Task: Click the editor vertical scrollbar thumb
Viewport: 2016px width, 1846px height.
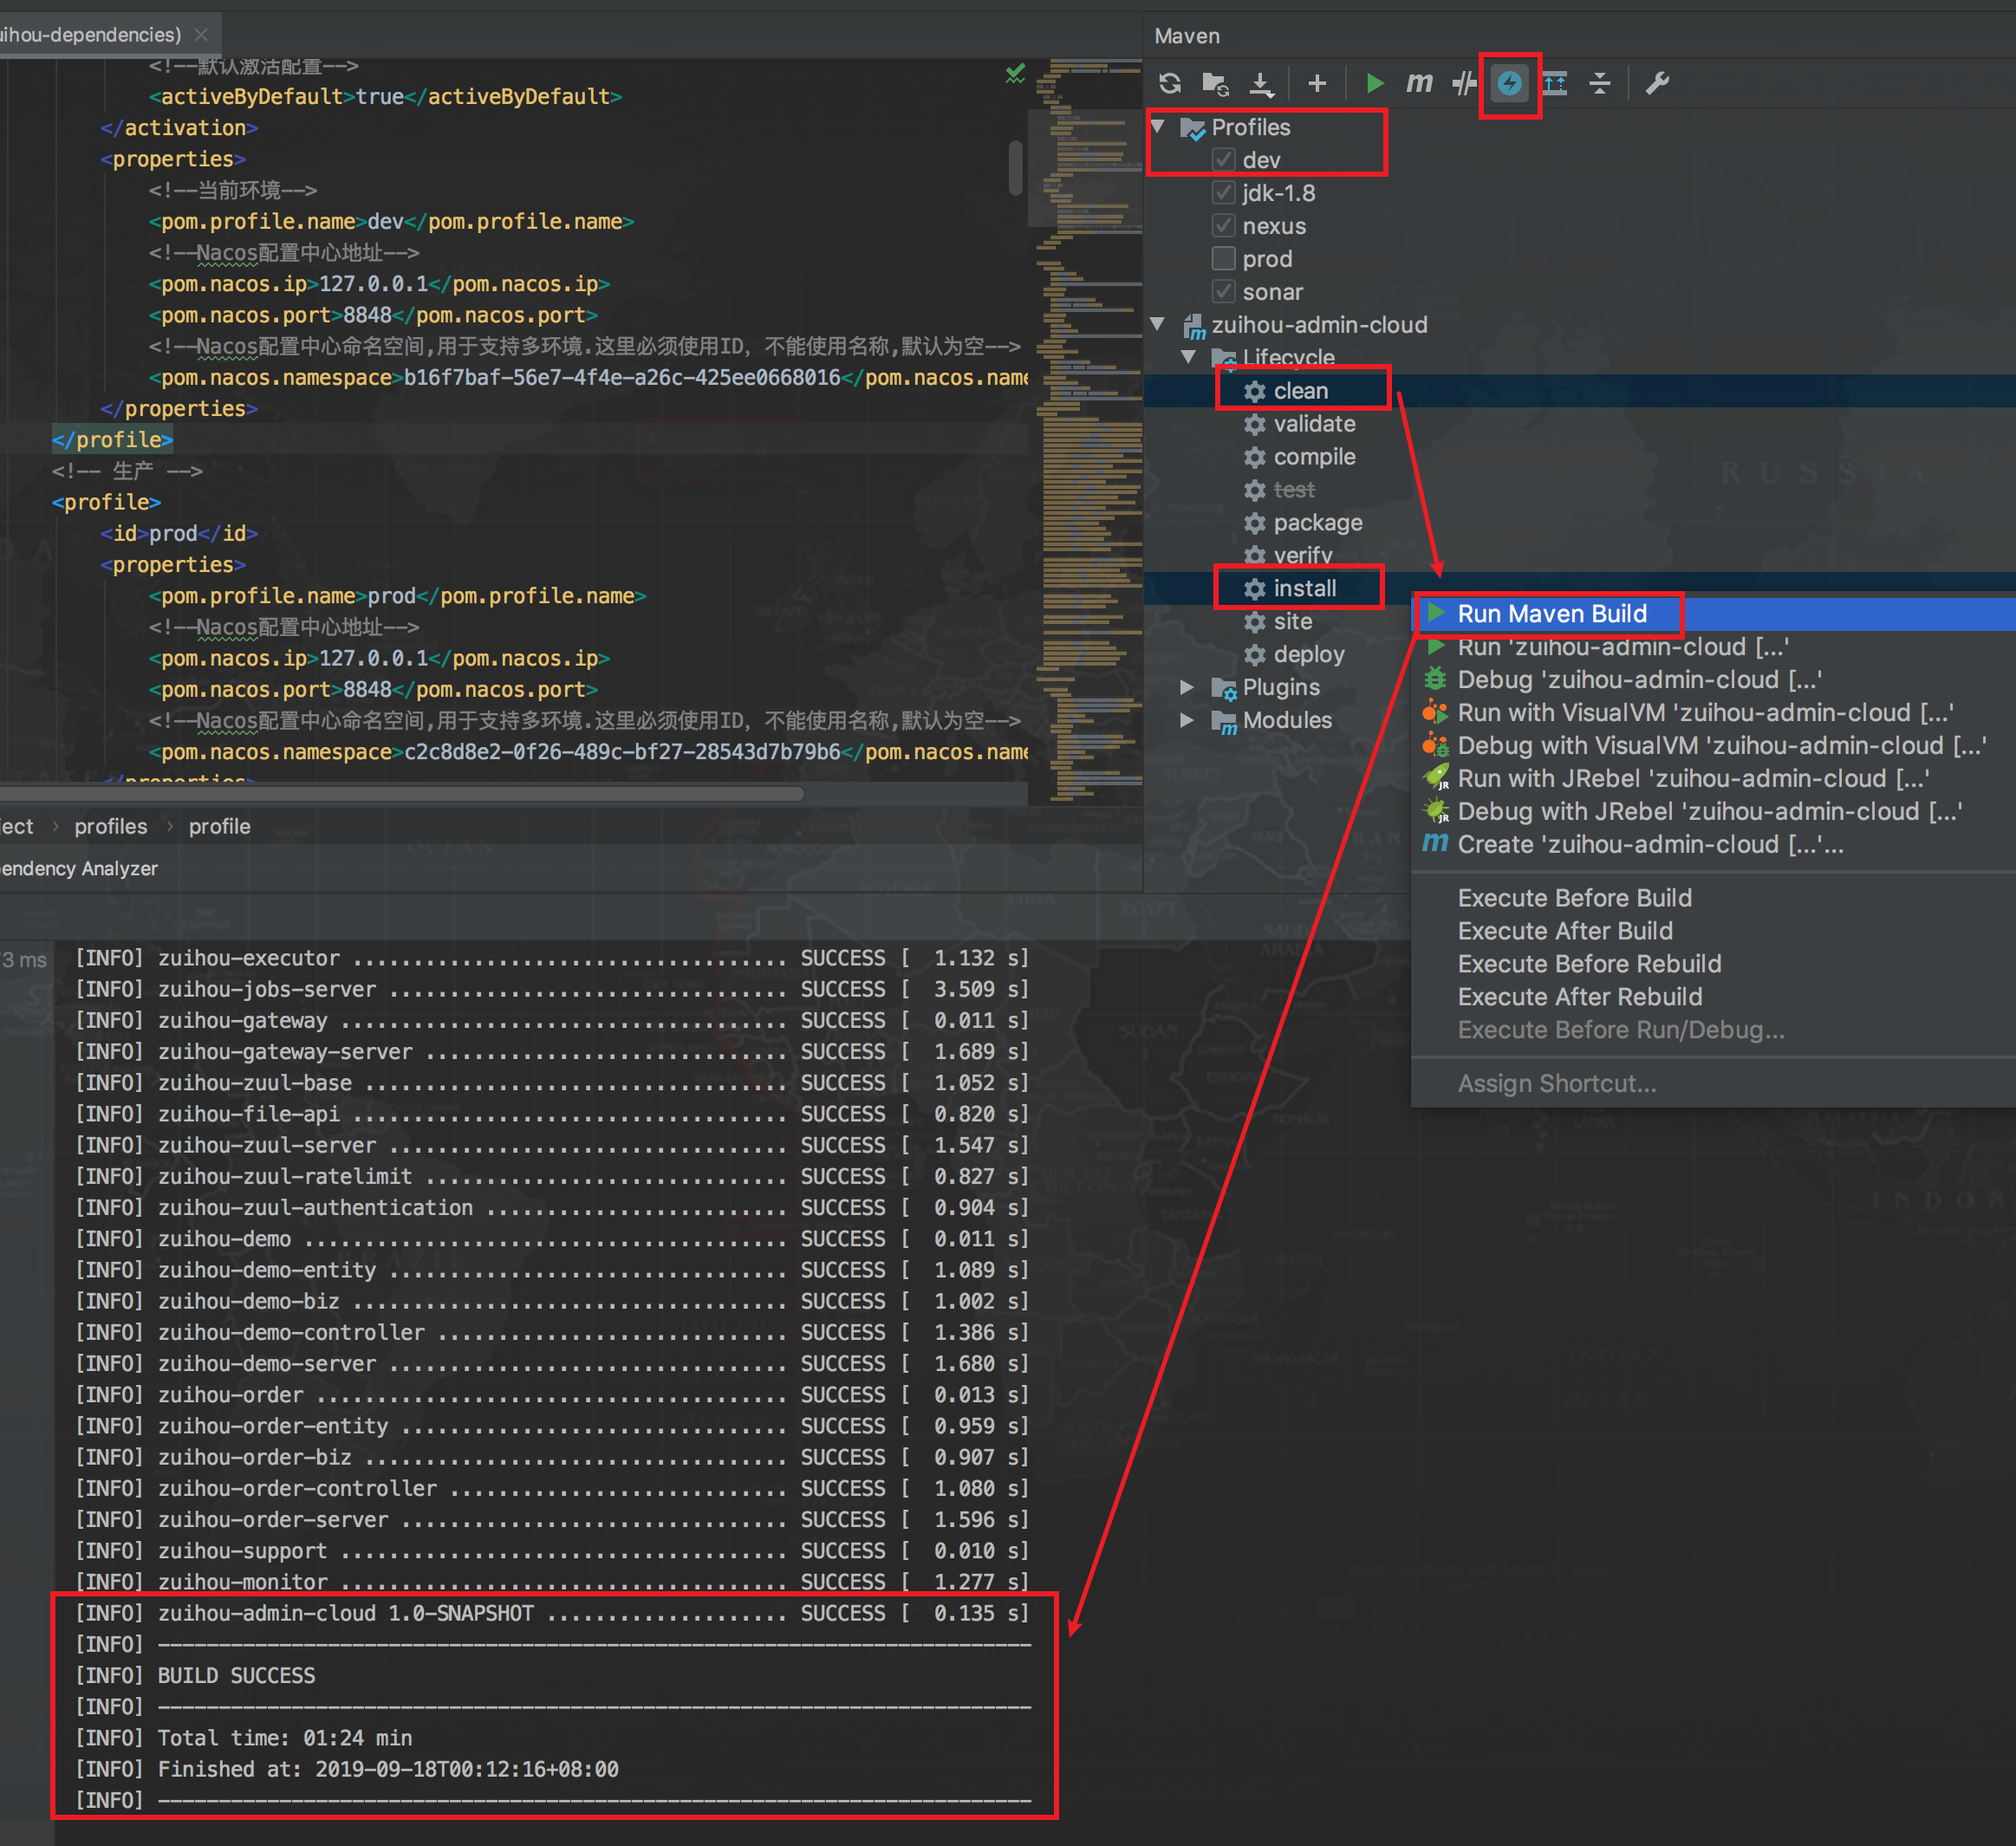Action: [1016, 168]
